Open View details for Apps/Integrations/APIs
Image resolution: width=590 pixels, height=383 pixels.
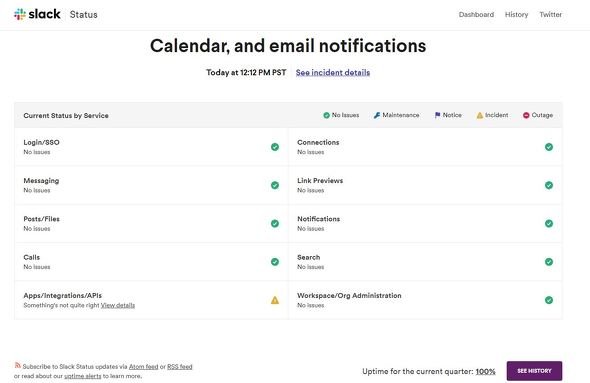118,305
